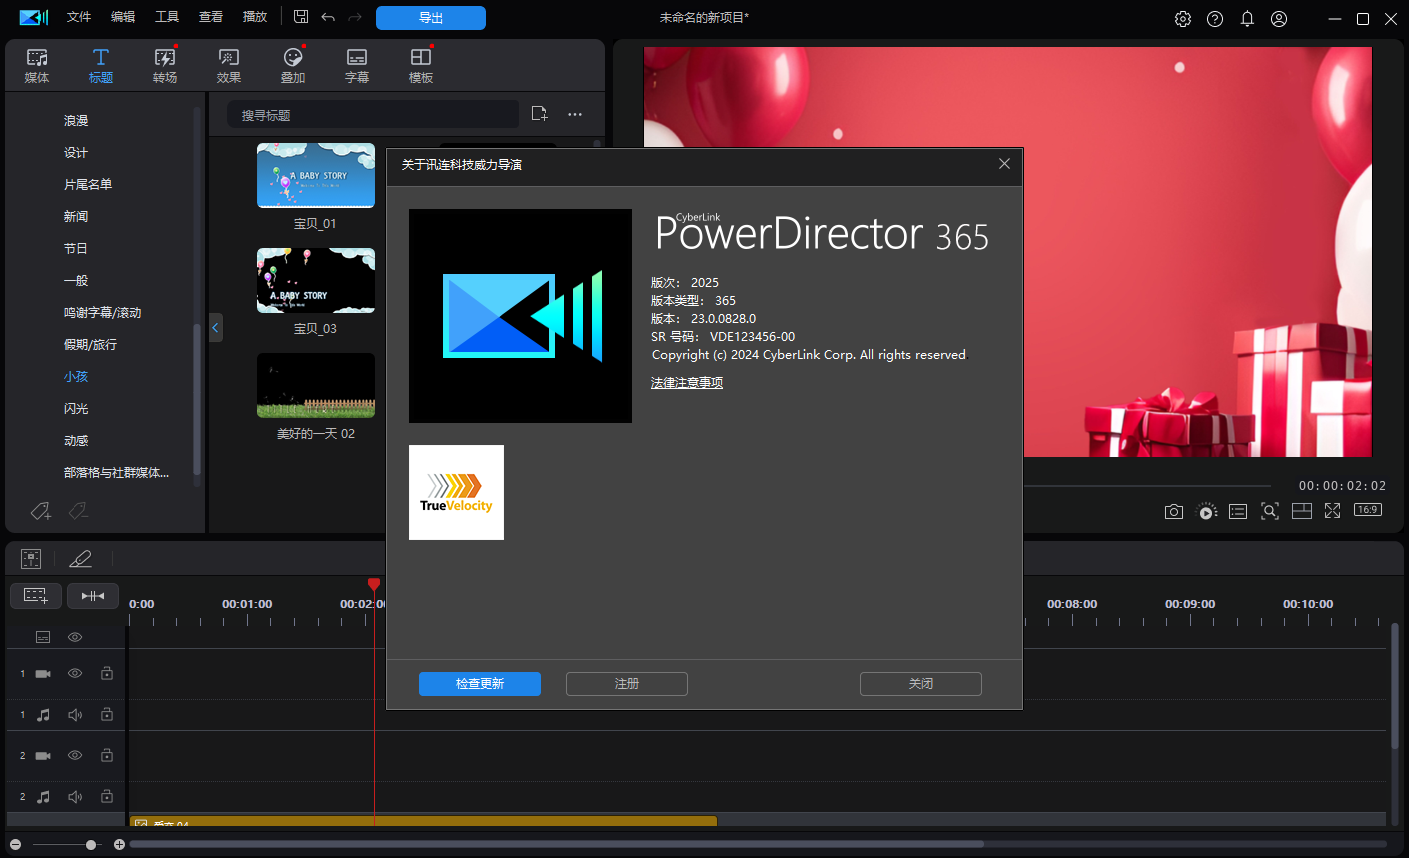1409x858 pixels.
Task: Open the 文件 menu
Action: tap(79, 17)
